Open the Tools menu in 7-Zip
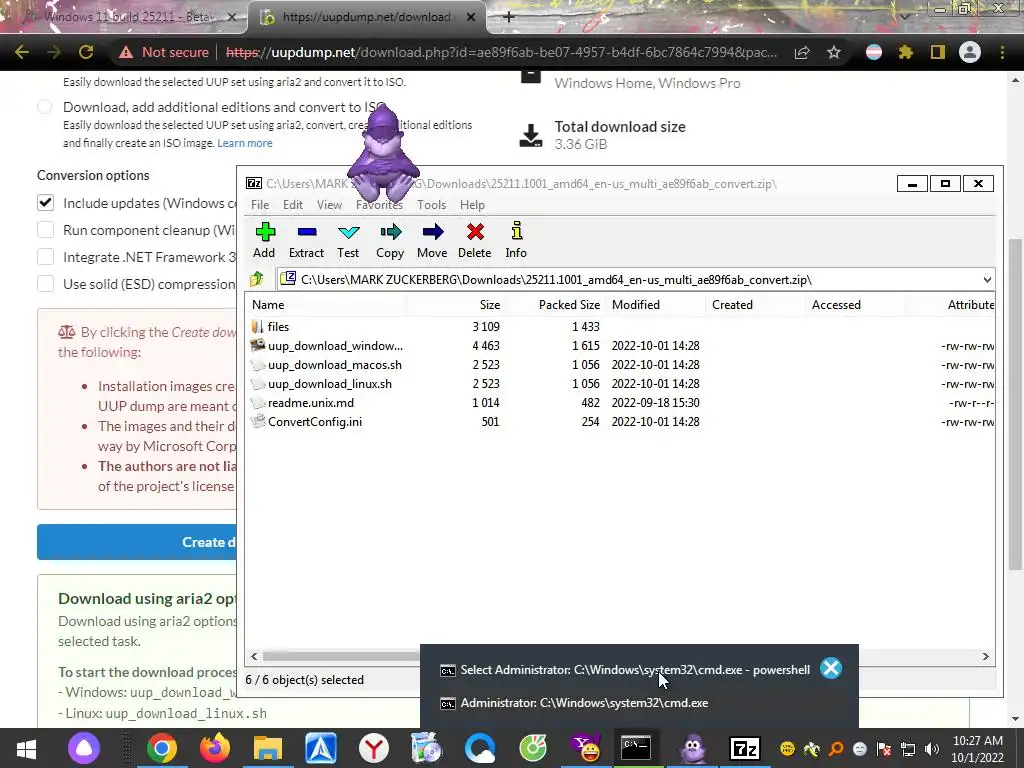This screenshot has height=768, width=1024. (431, 205)
